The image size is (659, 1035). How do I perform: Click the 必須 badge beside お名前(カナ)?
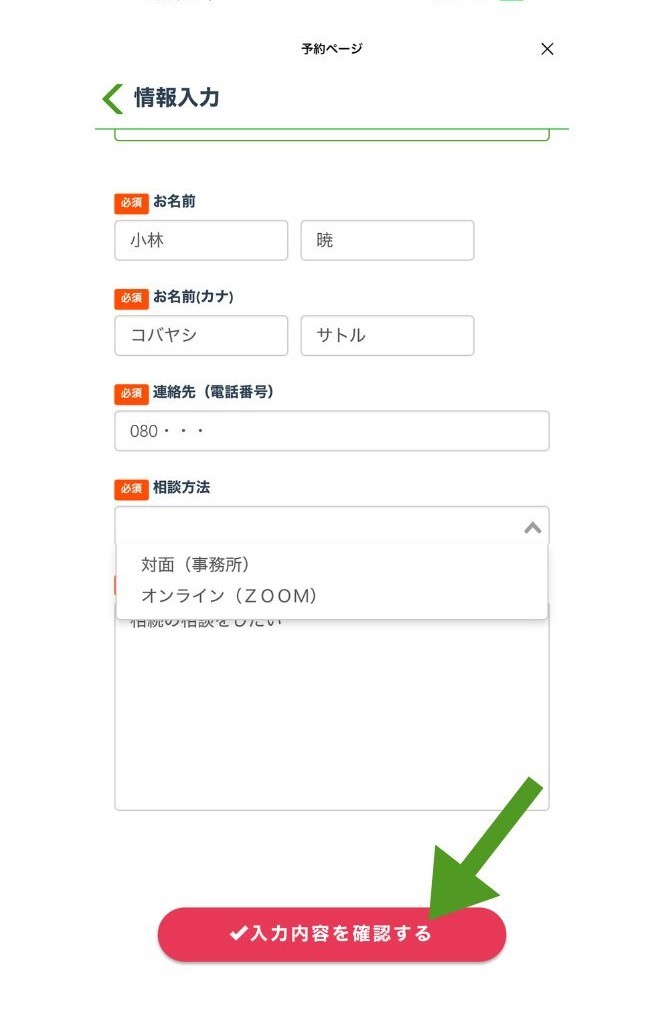point(131,298)
